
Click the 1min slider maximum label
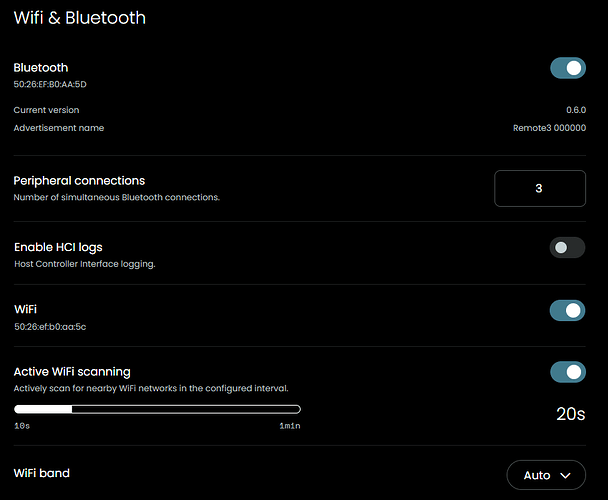pos(290,426)
